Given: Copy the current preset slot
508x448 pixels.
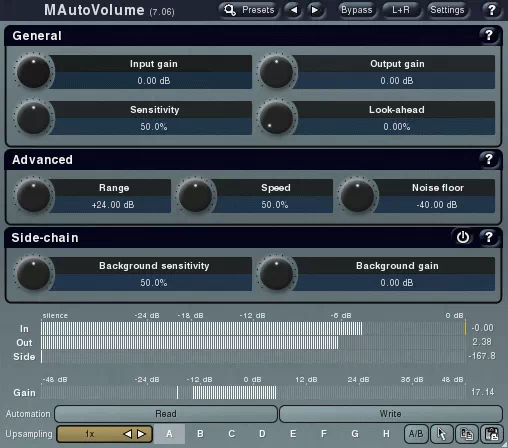Looking at the screenshot, I should tap(467, 434).
